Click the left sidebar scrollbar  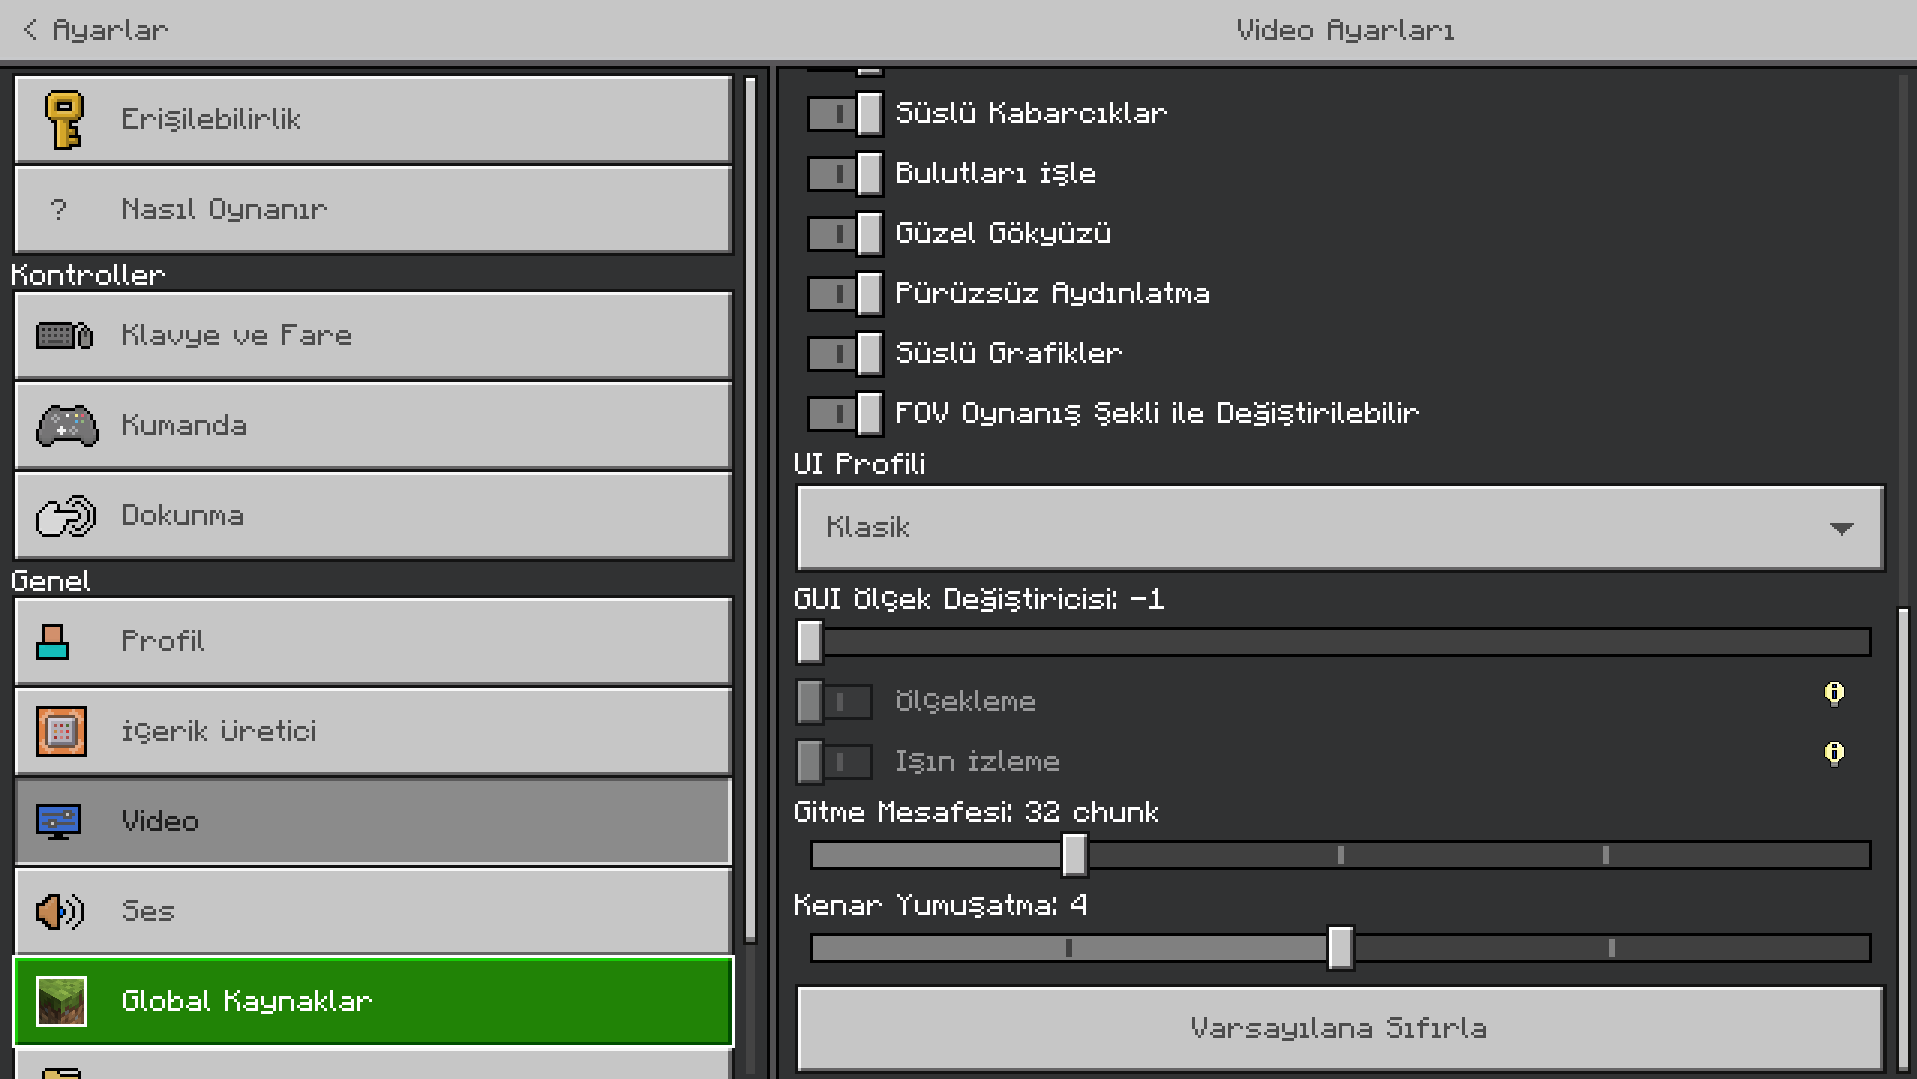coord(751,510)
